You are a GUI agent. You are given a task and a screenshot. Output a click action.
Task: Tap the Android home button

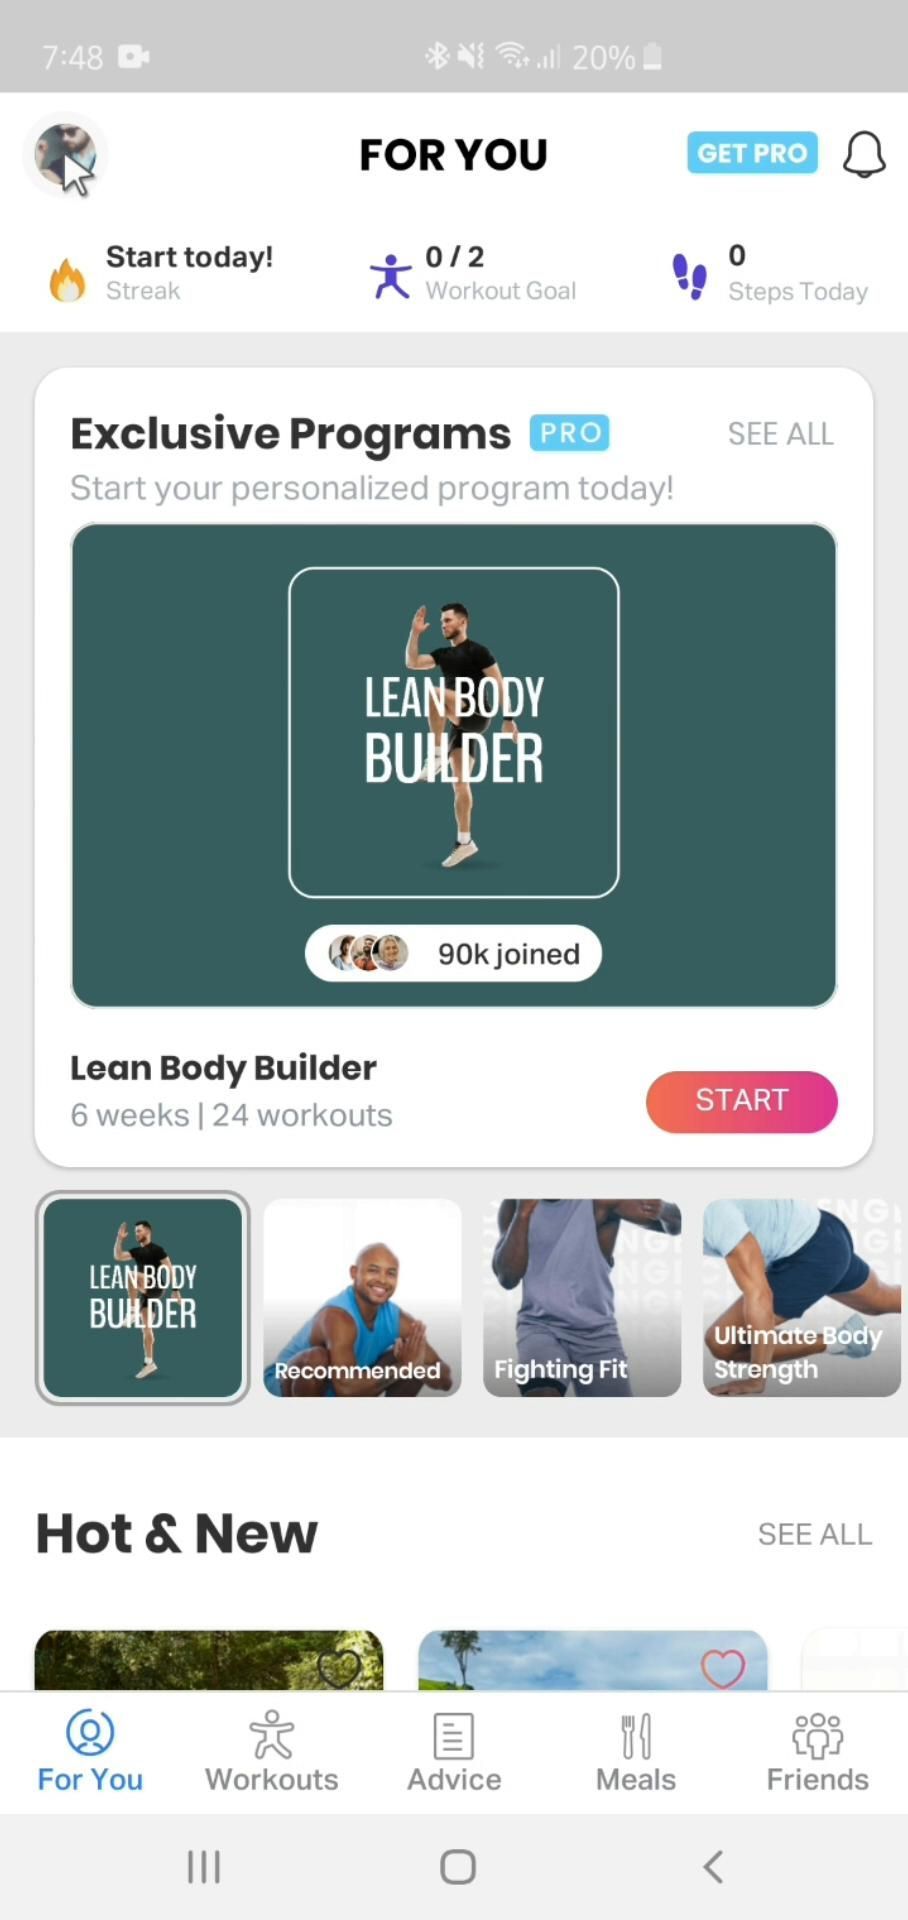pyautogui.click(x=458, y=1866)
